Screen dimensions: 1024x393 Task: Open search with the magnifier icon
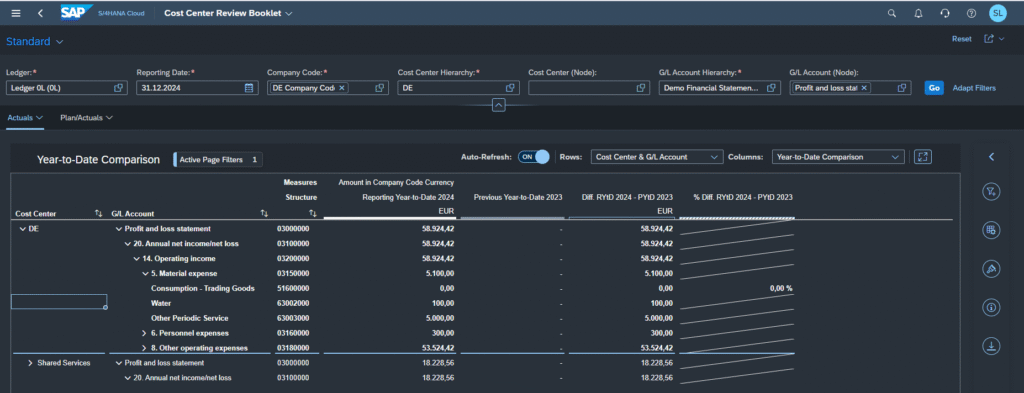(892, 13)
